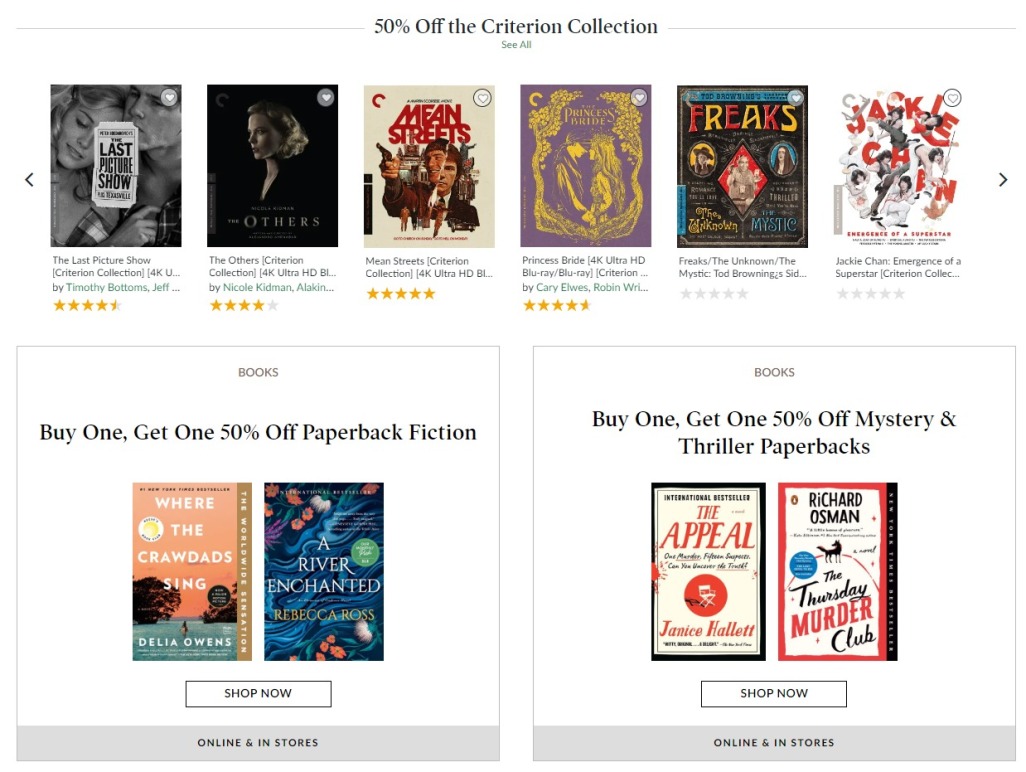Advance the carousel with the right arrow

(1002, 179)
